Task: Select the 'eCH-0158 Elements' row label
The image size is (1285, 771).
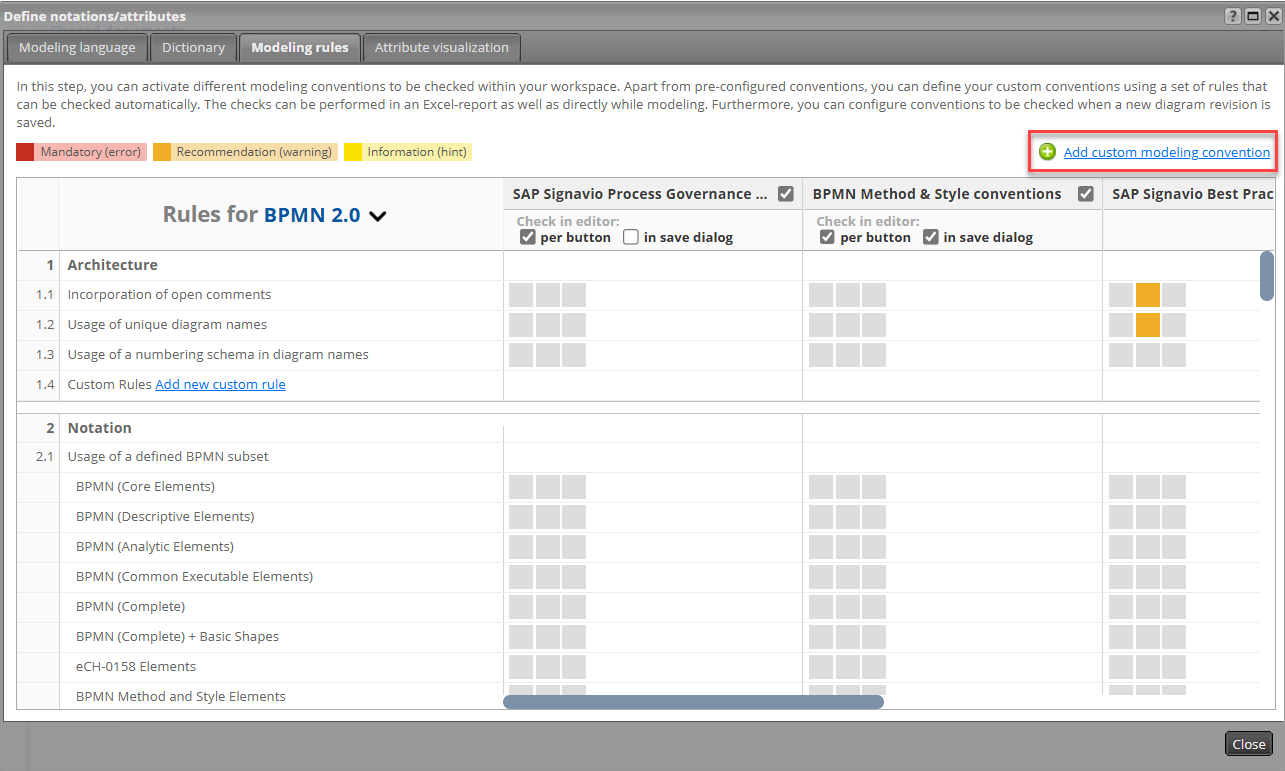Action: pyautogui.click(x=136, y=667)
